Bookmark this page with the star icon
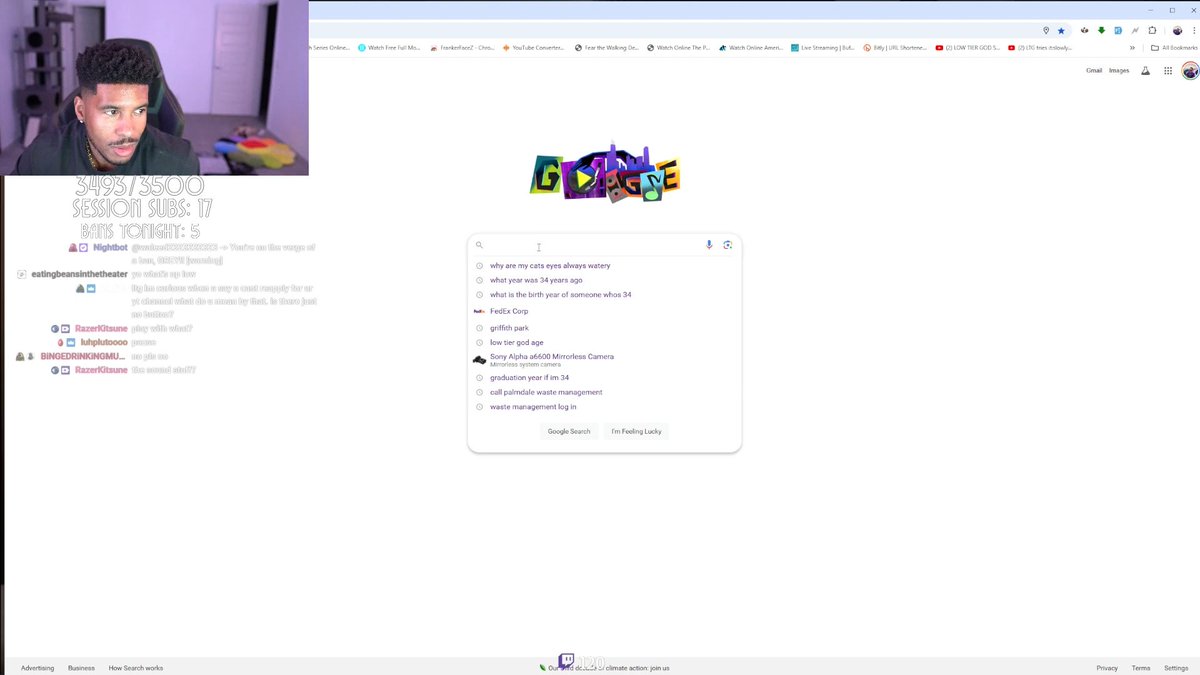 [x=1061, y=31]
